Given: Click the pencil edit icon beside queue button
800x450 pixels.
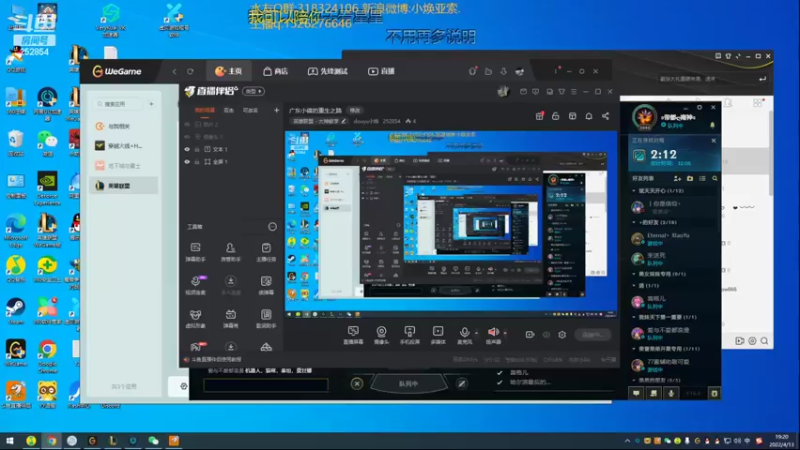Looking at the screenshot, I should click(462, 383).
